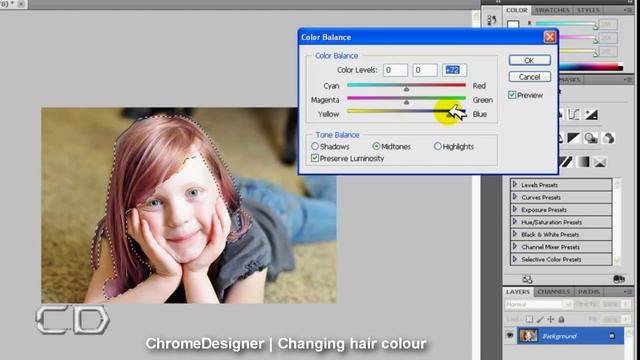Switch to the Color tab
Image resolution: width=640 pixels, height=360 pixels.
pyautogui.click(x=517, y=10)
